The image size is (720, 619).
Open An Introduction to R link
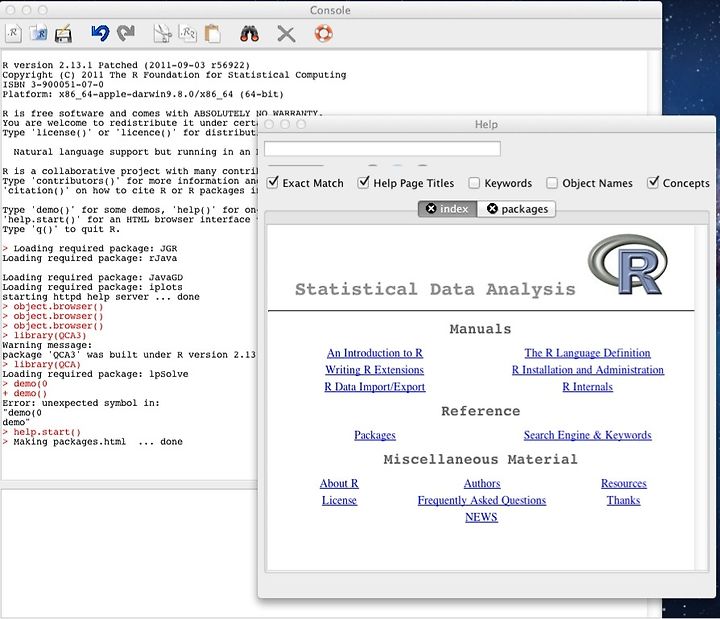point(375,353)
